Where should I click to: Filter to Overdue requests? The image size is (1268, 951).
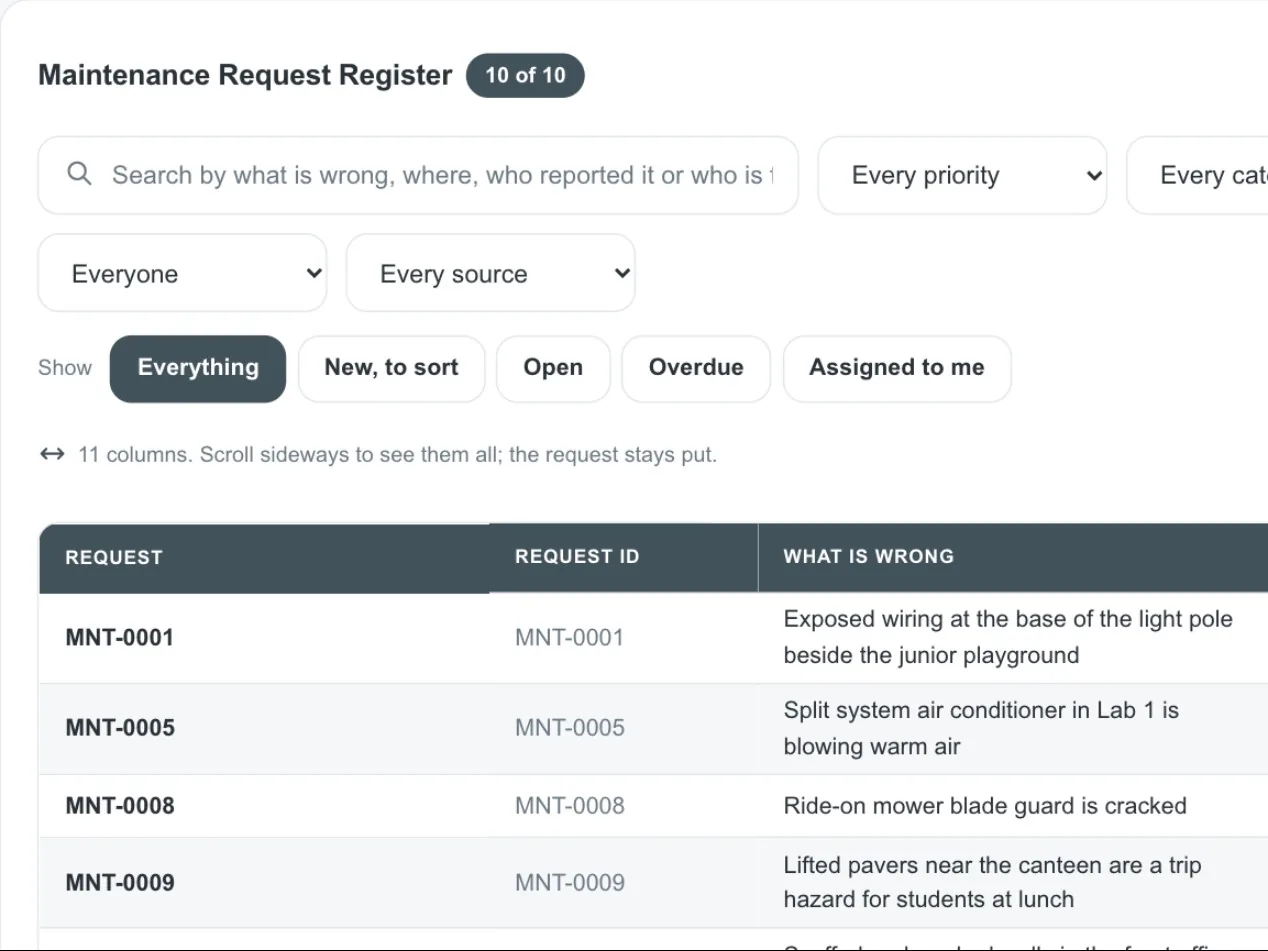[x=696, y=368]
